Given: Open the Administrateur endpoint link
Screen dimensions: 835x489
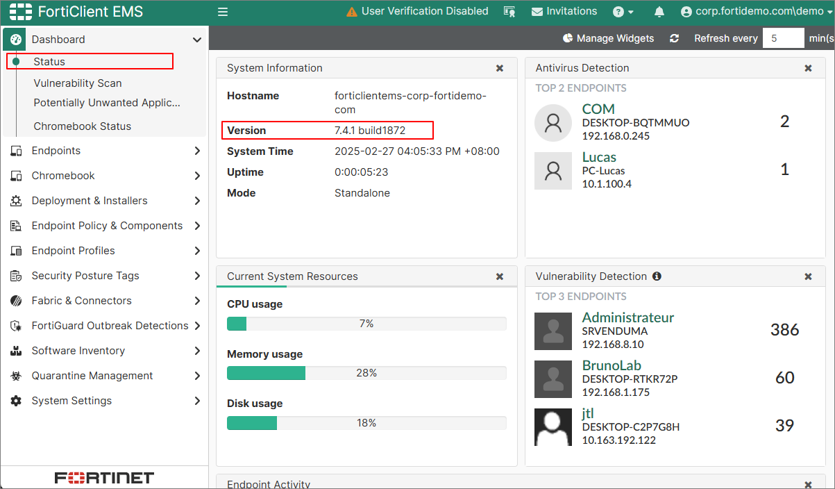Looking at the screenshot, I should tap(628, 317).
